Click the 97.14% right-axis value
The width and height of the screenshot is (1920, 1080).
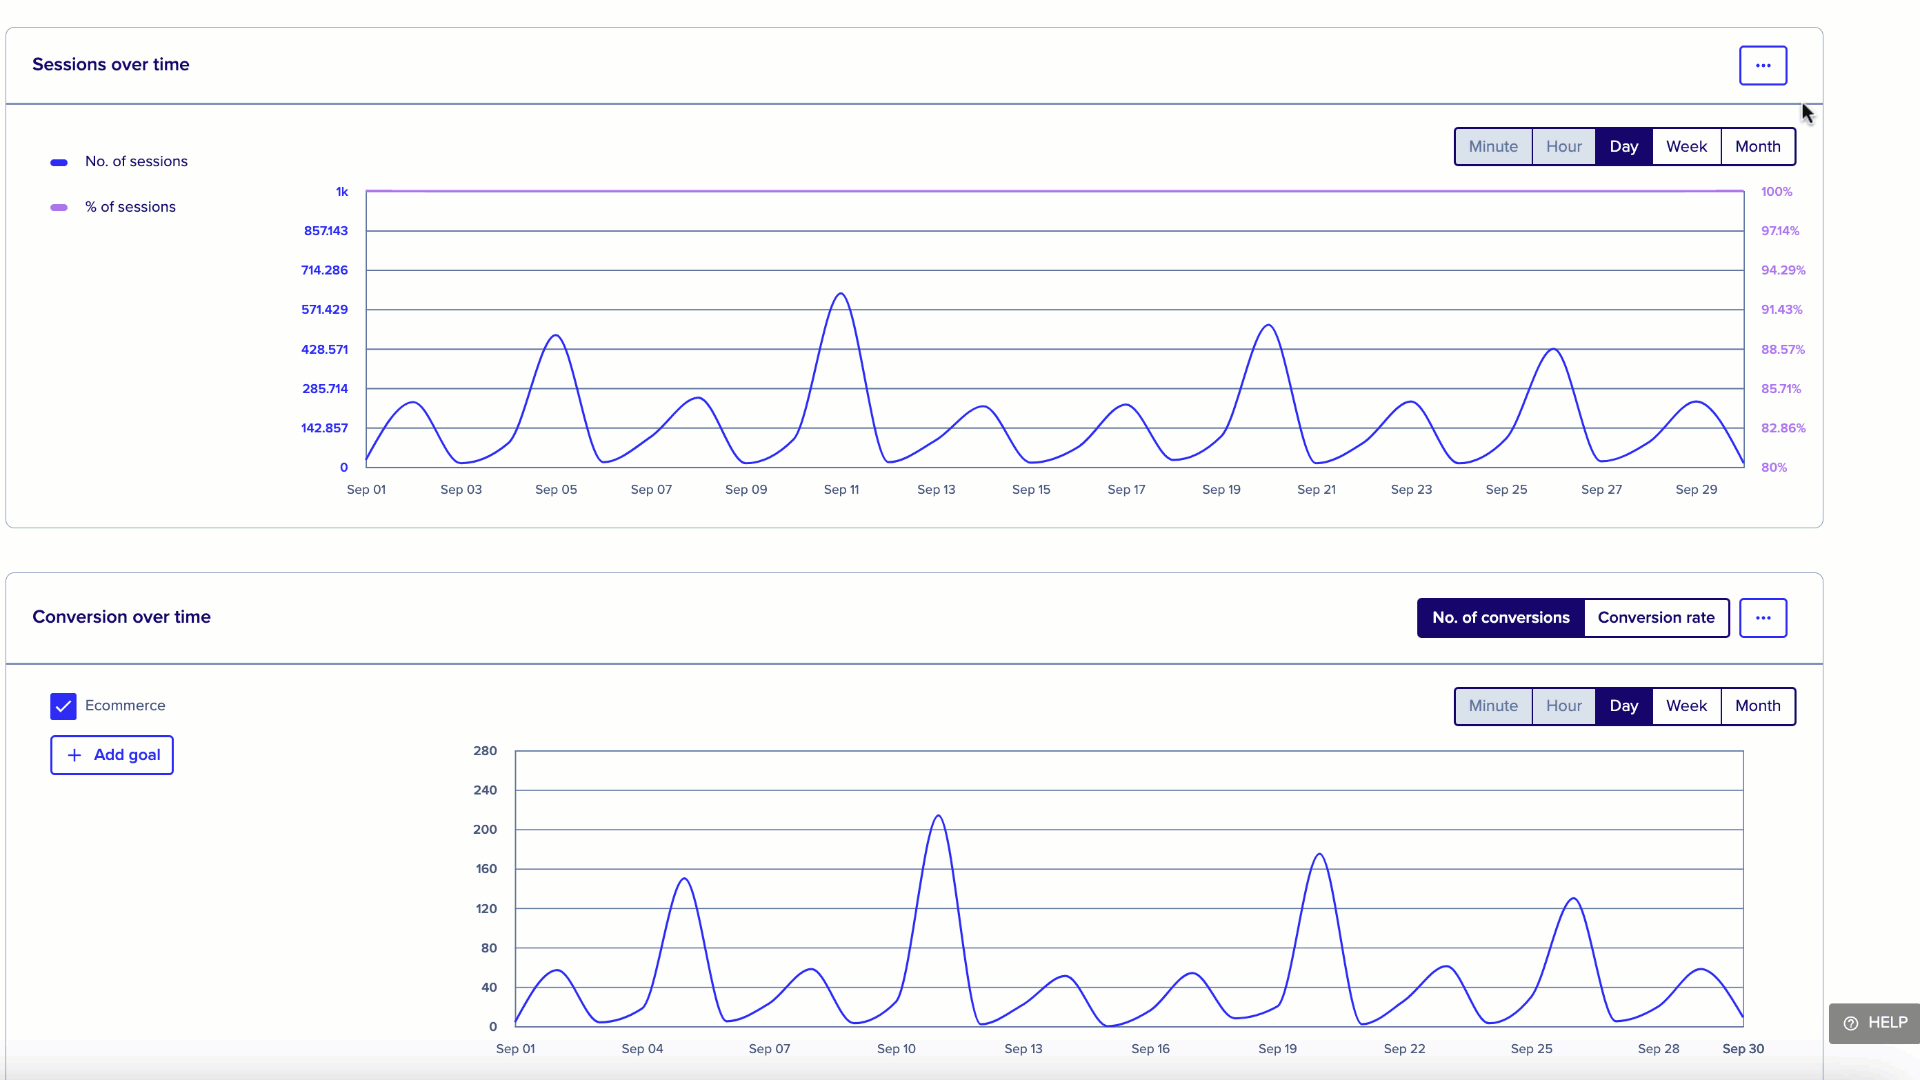1780,231
